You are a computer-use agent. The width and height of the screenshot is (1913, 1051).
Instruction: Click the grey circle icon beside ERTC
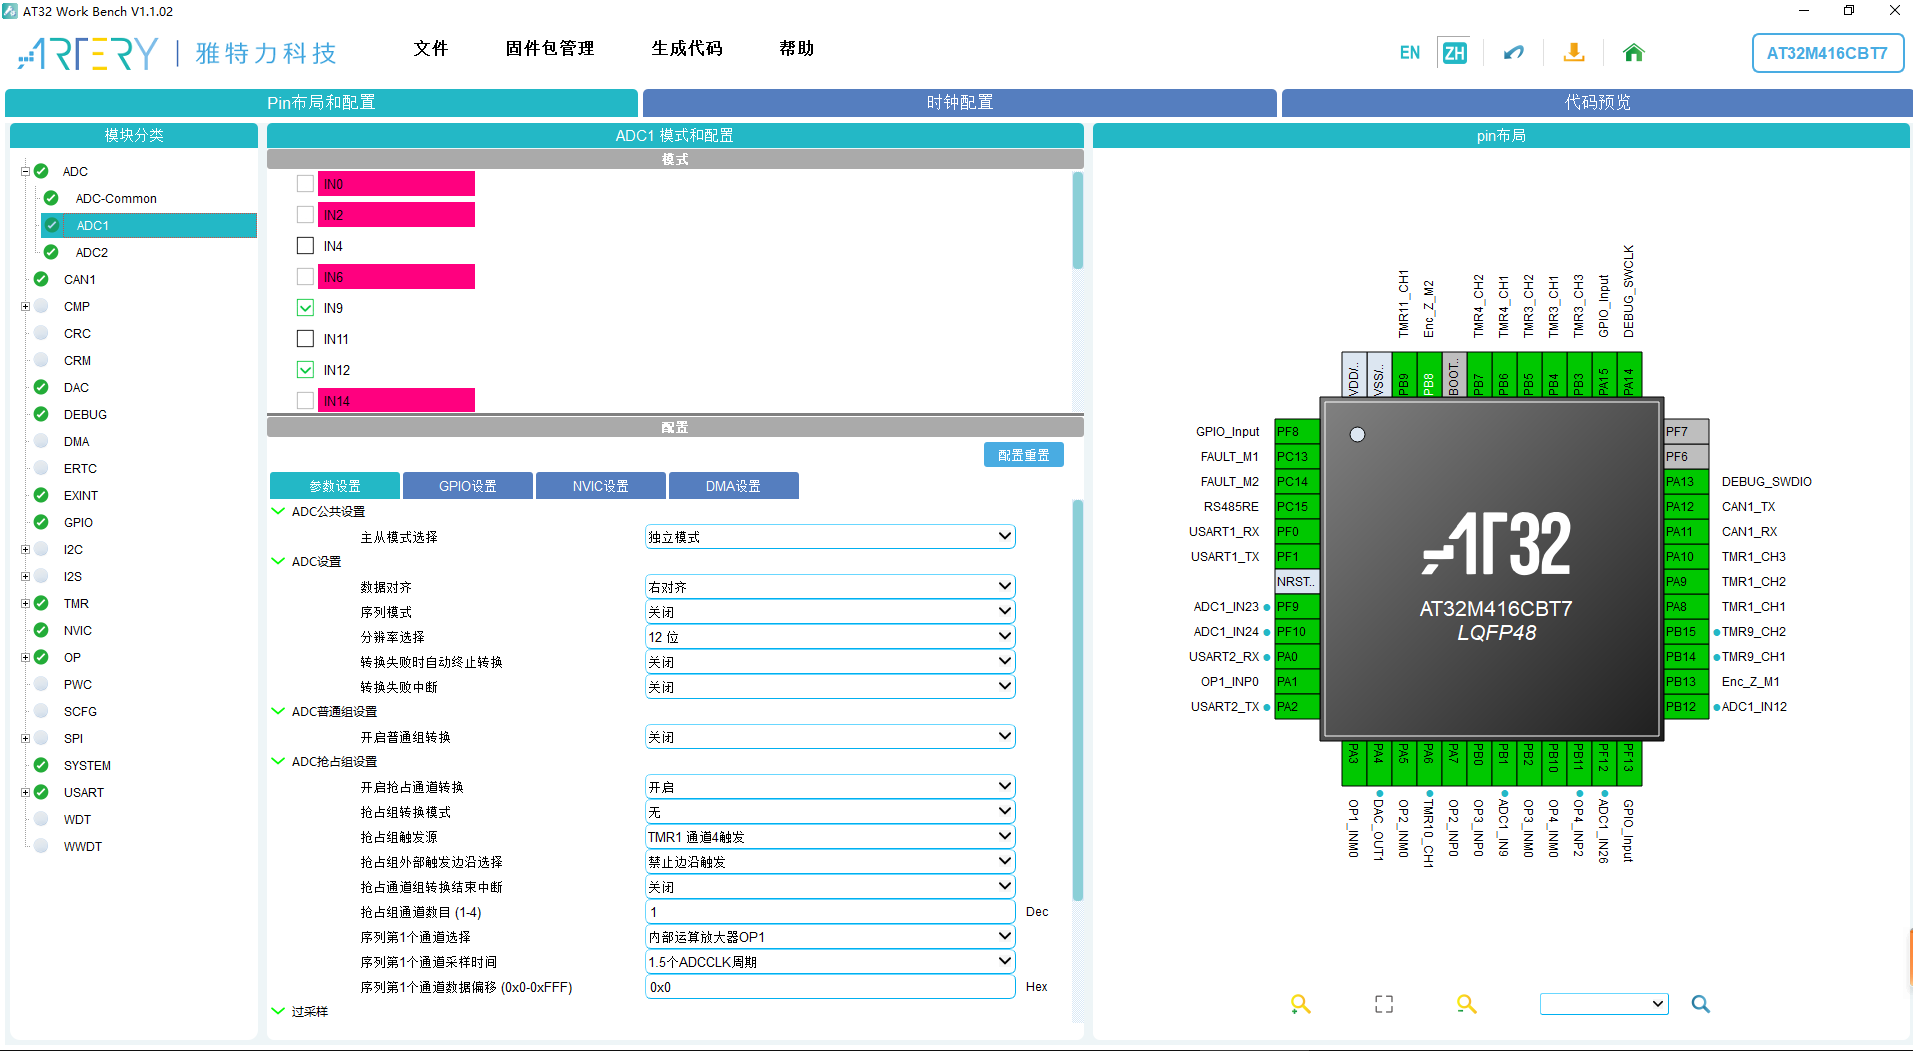pos(41,468)
